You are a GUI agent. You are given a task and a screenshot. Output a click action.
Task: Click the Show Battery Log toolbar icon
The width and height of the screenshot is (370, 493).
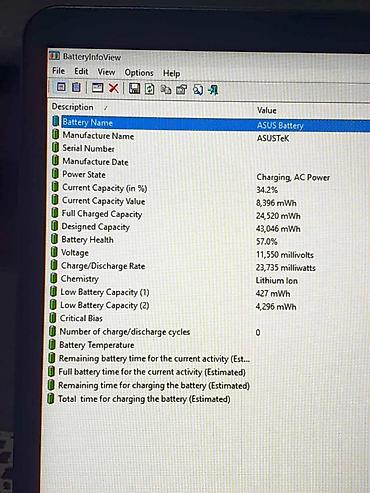click(x=76, y=87)
